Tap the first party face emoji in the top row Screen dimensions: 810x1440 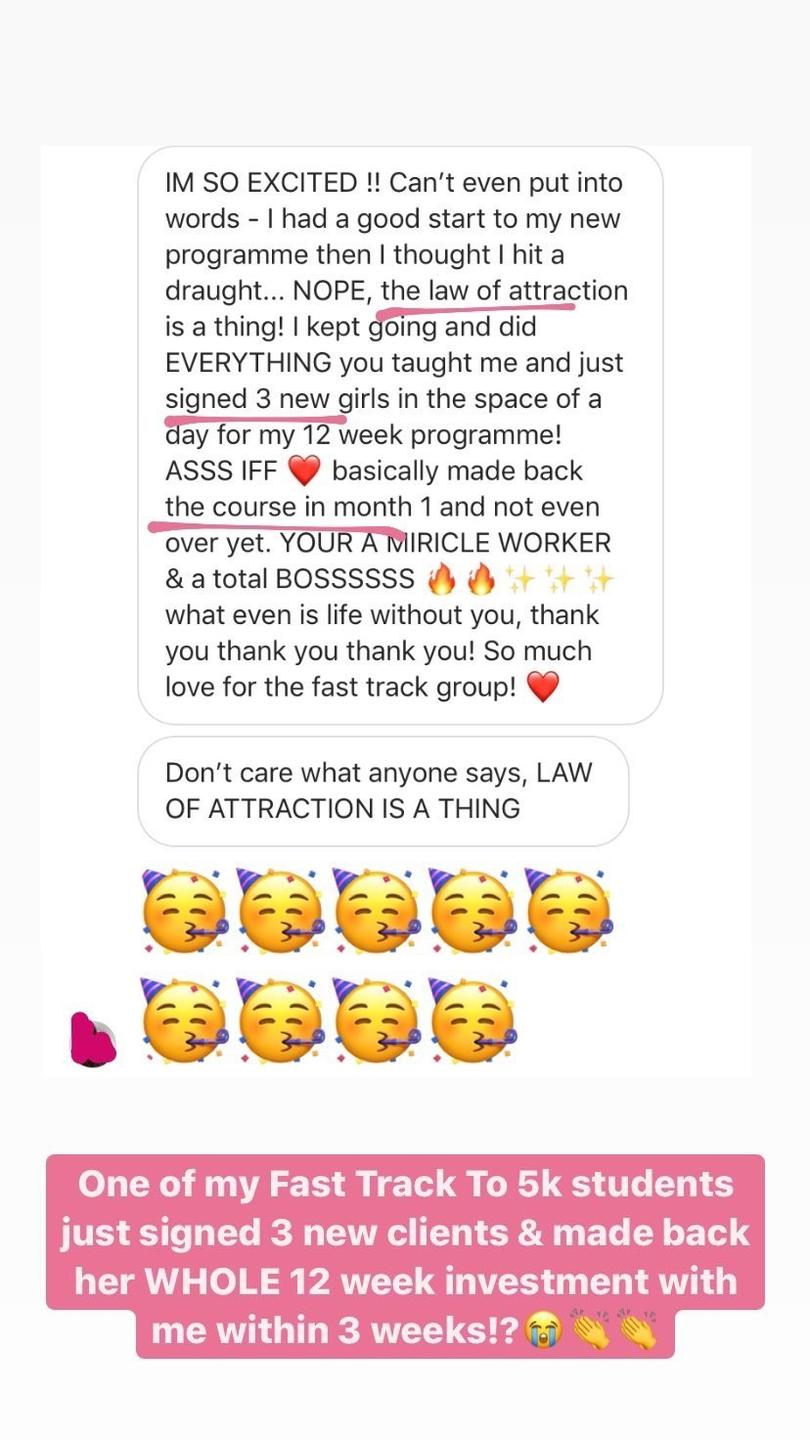point(184,910)
